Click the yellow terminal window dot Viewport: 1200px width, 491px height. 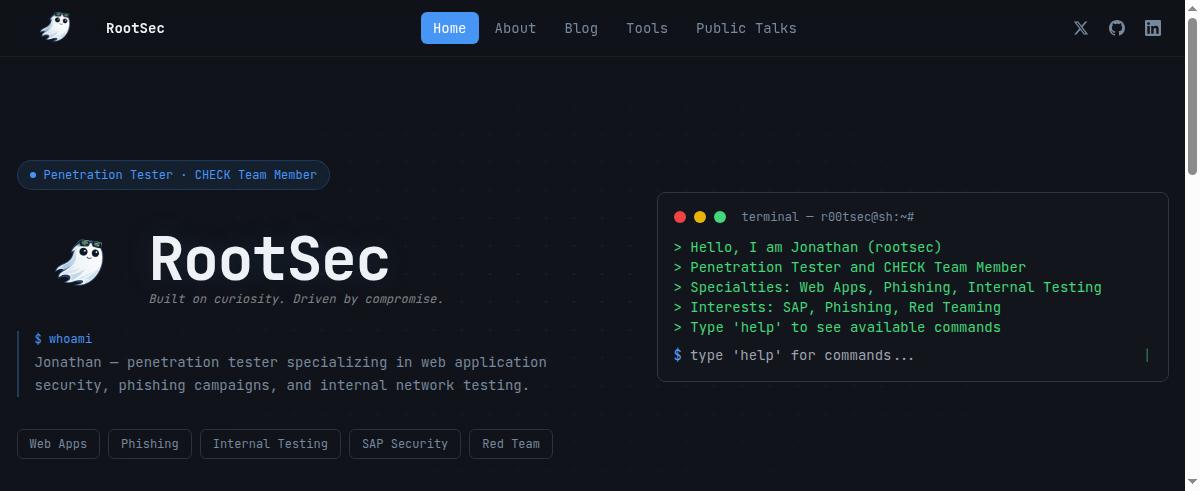click(x=700, y=217)
